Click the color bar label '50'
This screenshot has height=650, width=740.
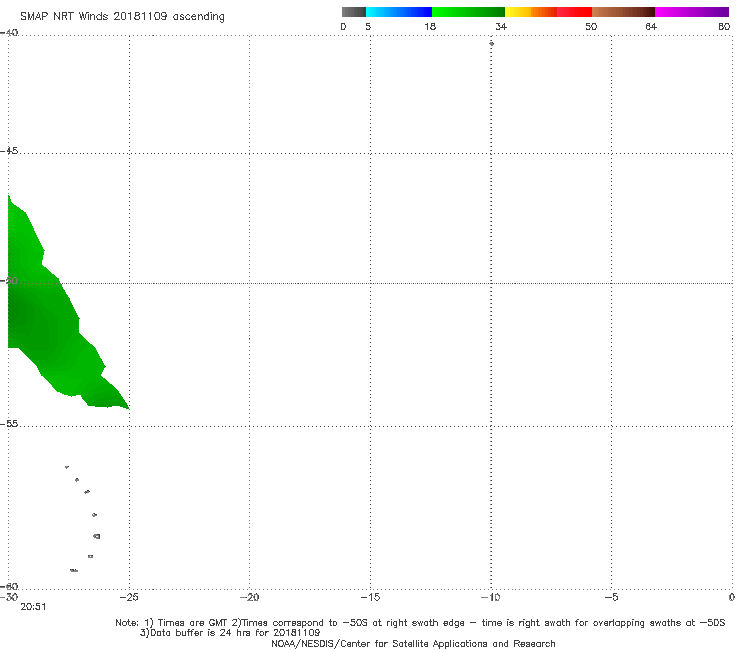pos(591,26)
